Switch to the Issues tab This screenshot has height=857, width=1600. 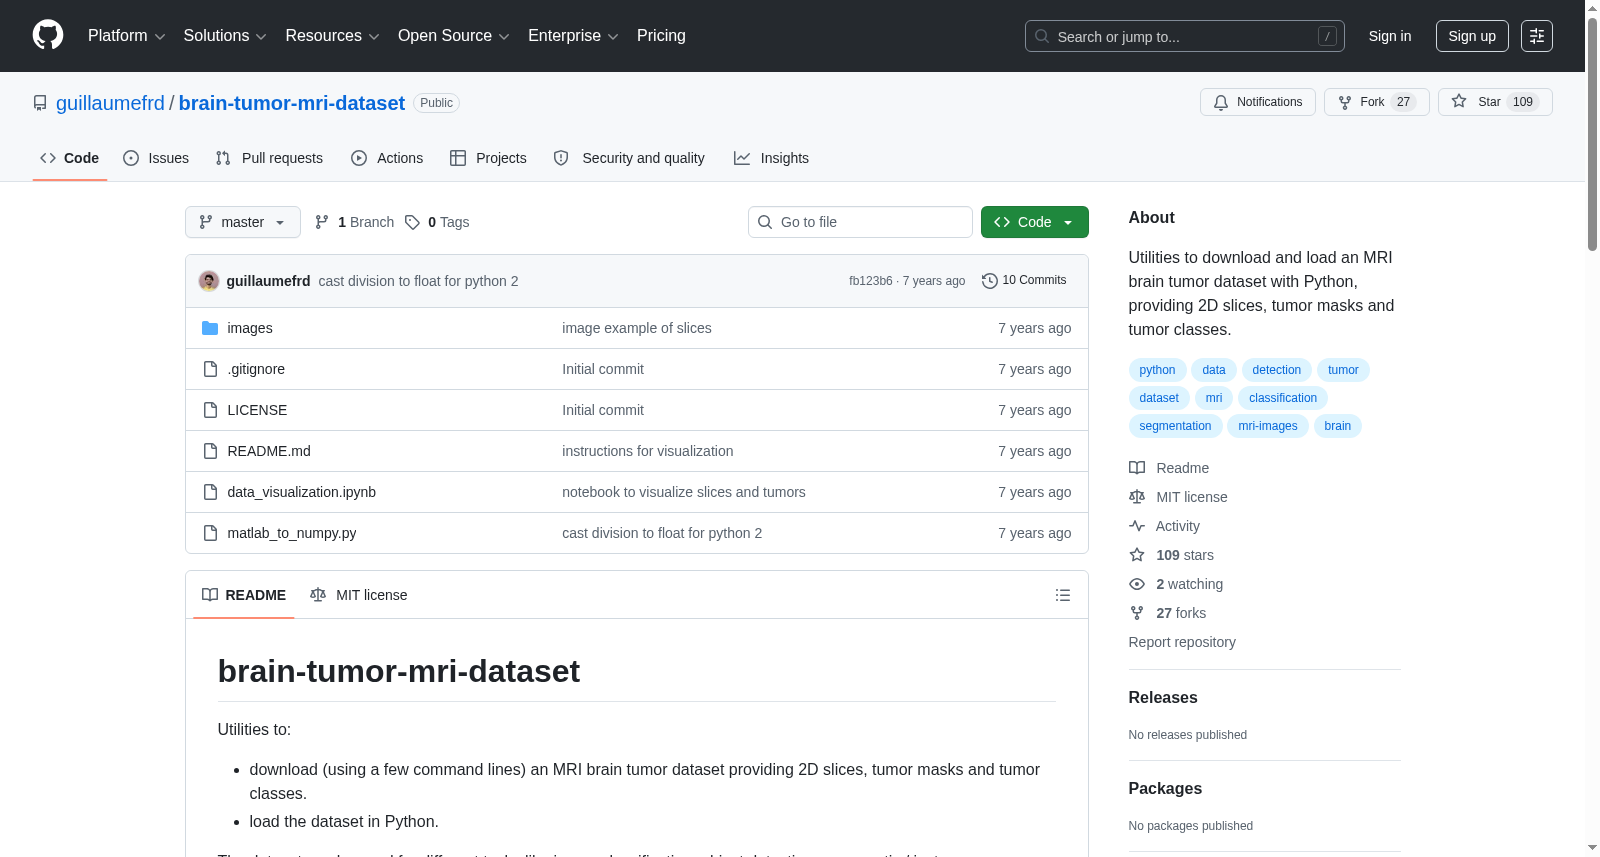click(156, 158)
